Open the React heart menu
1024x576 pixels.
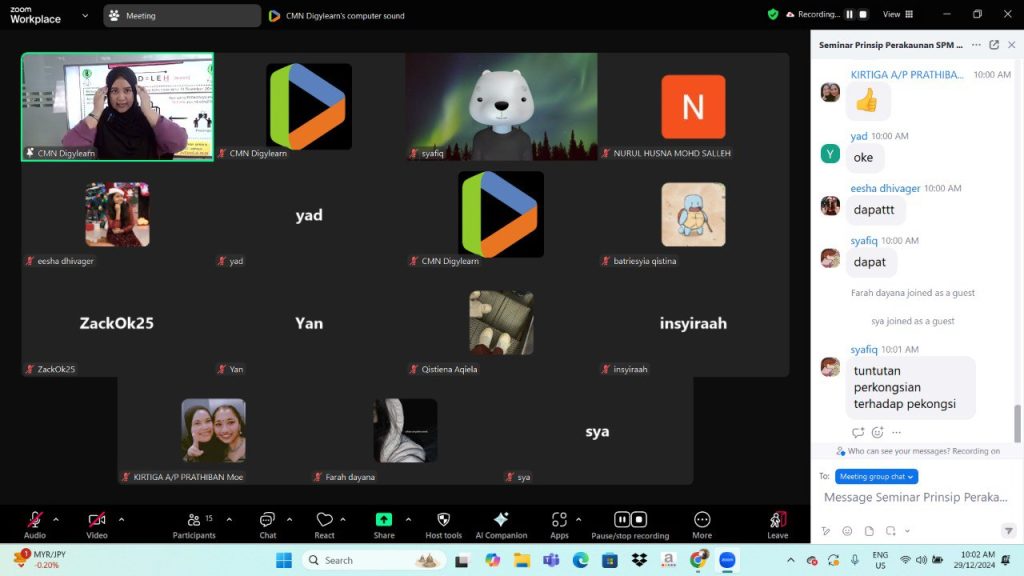(324, 524)
